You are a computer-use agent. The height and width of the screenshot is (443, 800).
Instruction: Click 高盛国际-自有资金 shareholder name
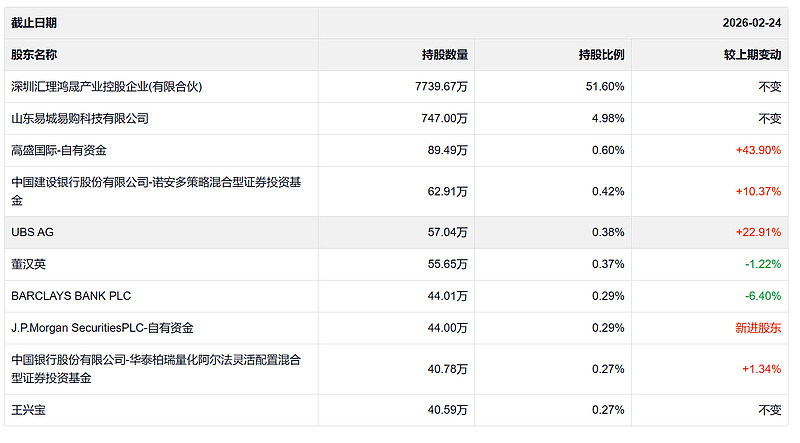[59, 151]
